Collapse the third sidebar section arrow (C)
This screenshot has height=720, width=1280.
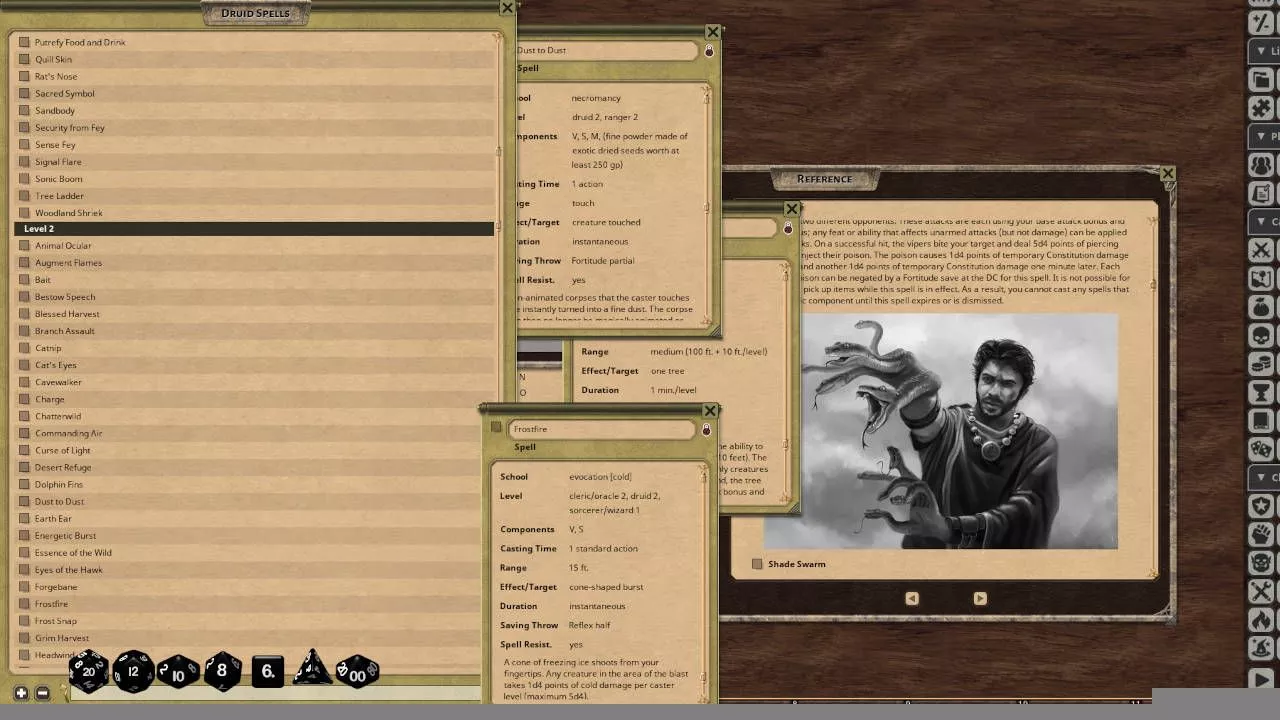point(1262,221)
